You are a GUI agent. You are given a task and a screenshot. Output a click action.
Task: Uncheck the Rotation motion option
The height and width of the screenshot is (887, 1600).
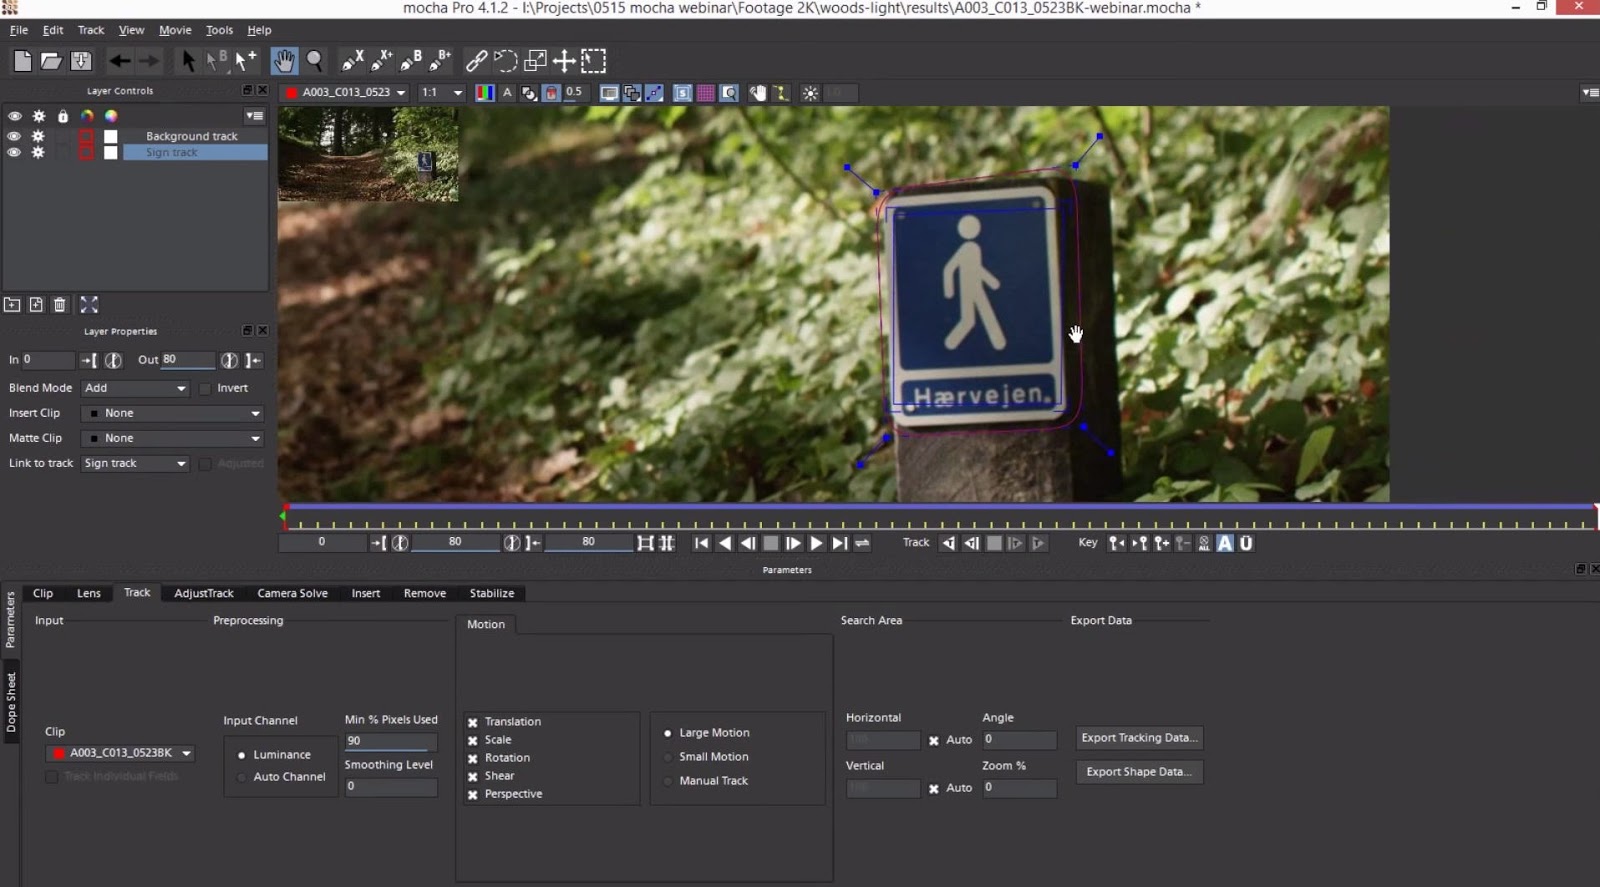(x=472, y=758)
